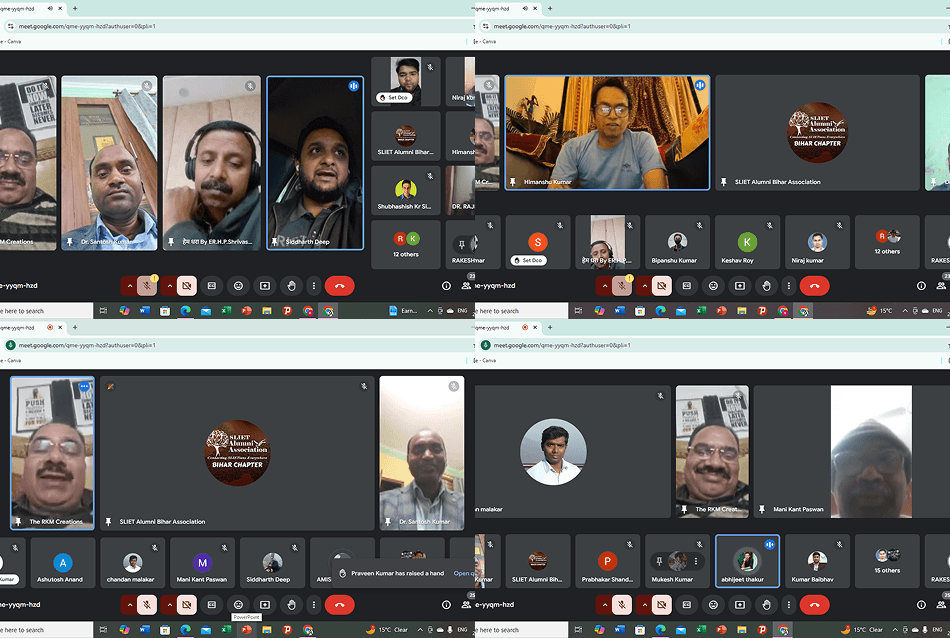View site information in top-left address bar
This screenshot has height=638, width=950.
pos(10,26)
